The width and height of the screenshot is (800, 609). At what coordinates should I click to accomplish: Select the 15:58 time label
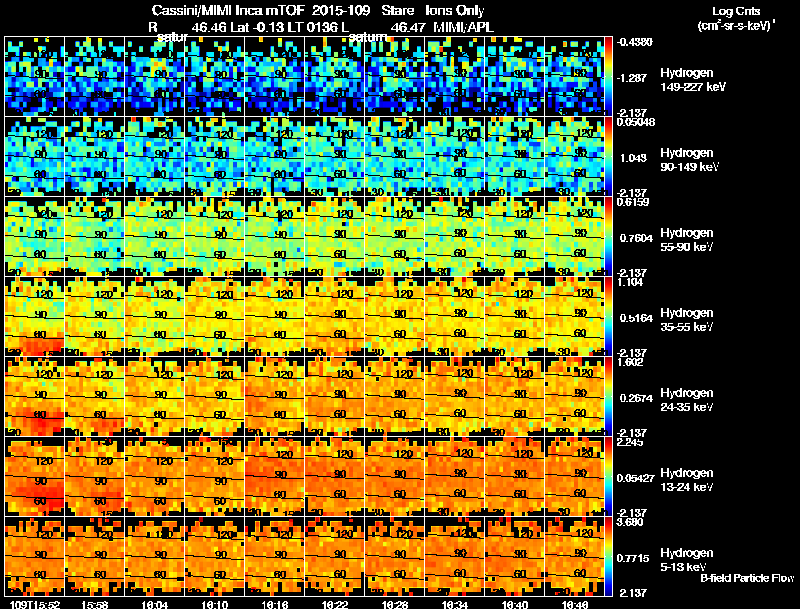pos(94,604)
